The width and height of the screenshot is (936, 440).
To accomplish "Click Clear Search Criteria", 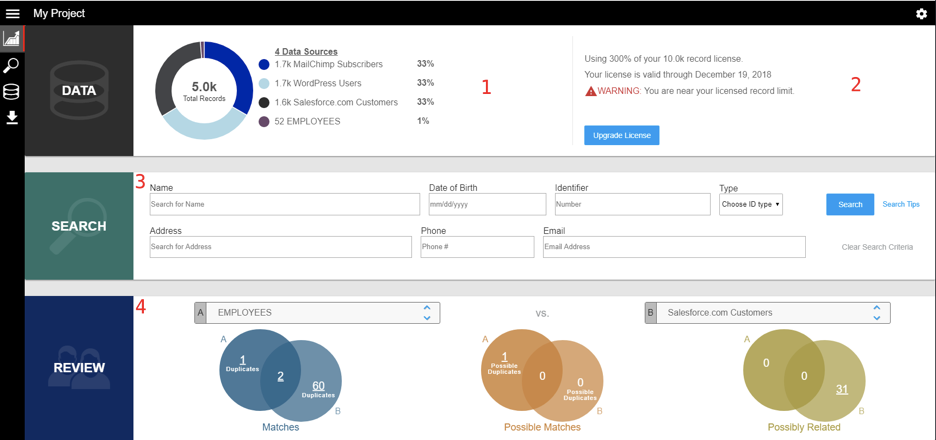I will pyautogui.click(x=876, y=247).
